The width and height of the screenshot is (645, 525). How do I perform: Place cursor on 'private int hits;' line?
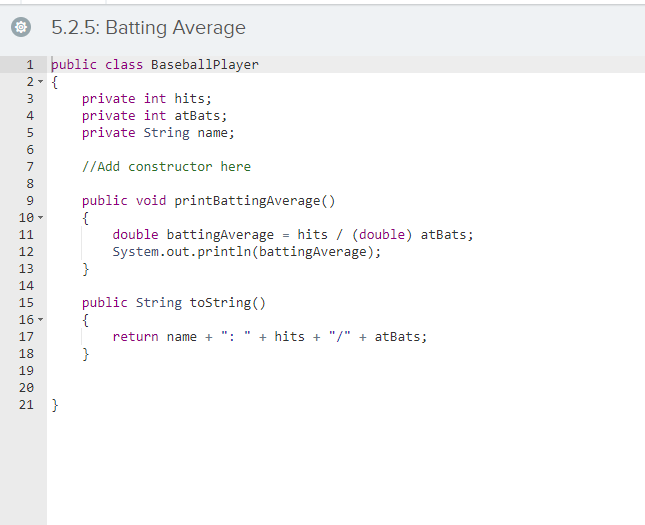(x=146, y=99)
